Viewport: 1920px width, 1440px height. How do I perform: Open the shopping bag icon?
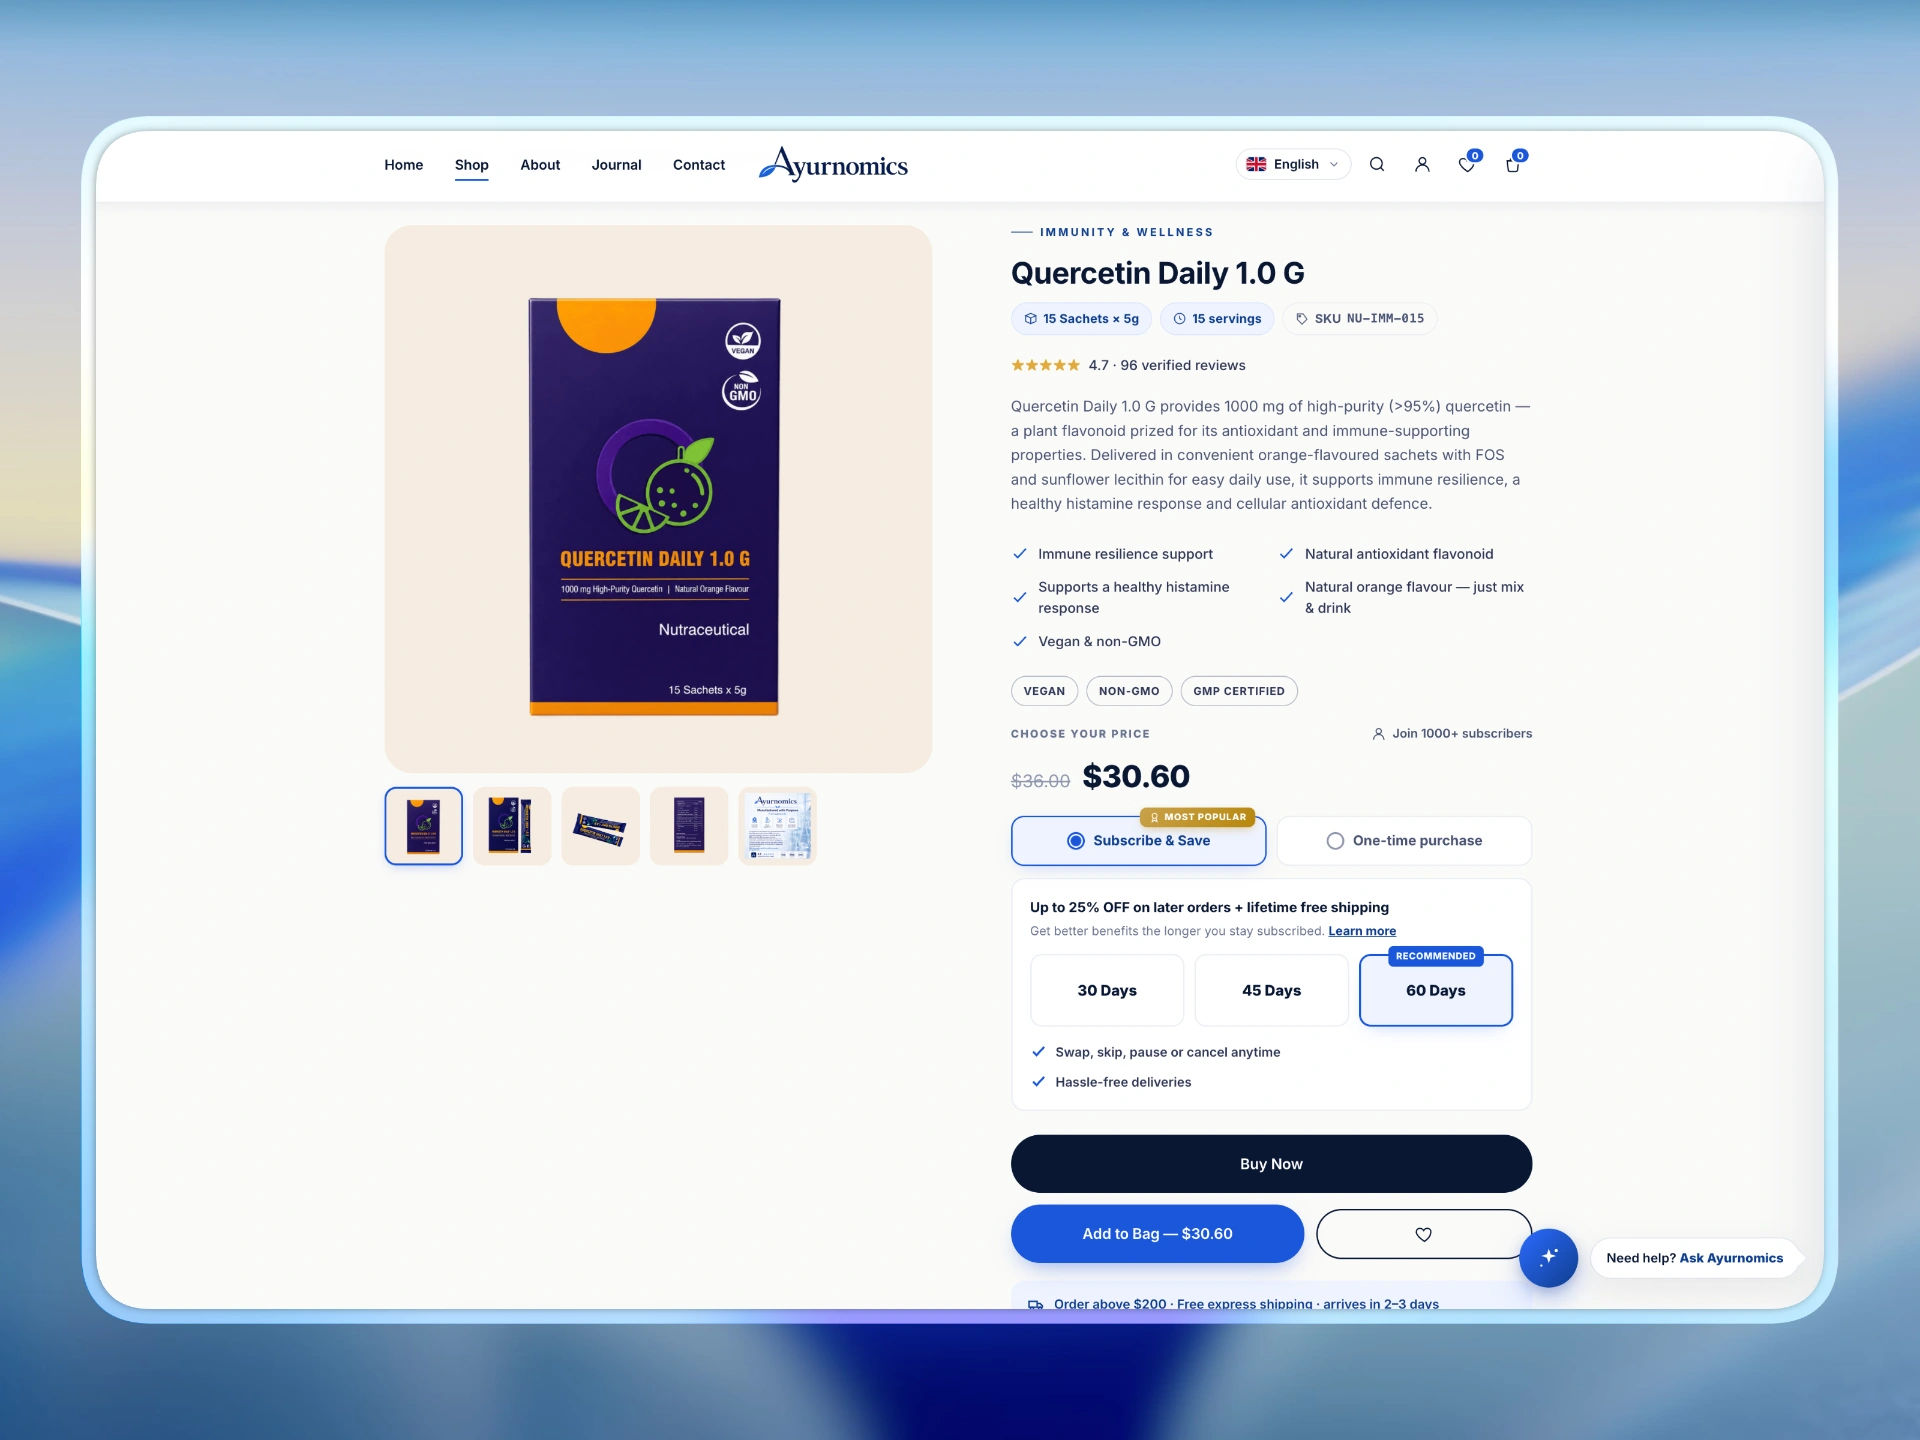(x=1512, y=165)
